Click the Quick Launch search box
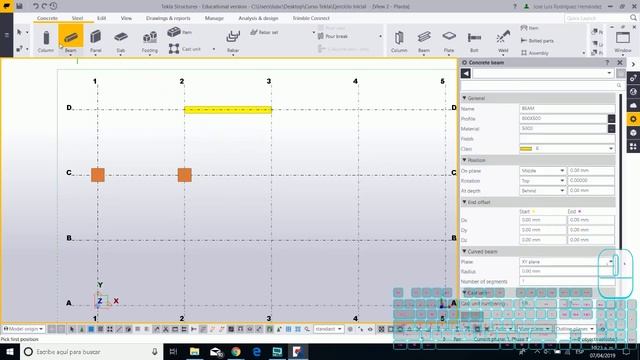This screenshot has width=640, height=360. [x=597, y=18]
